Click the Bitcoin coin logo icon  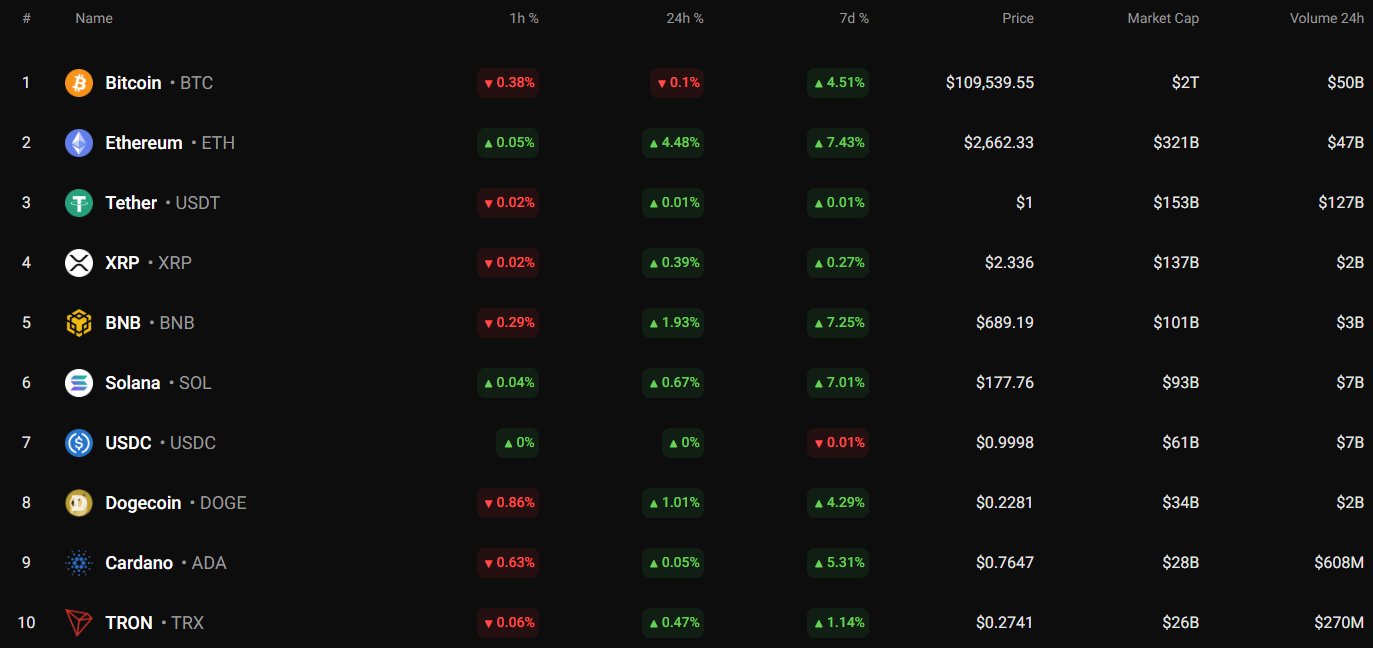pyautogui.click(x=79, y=83)
